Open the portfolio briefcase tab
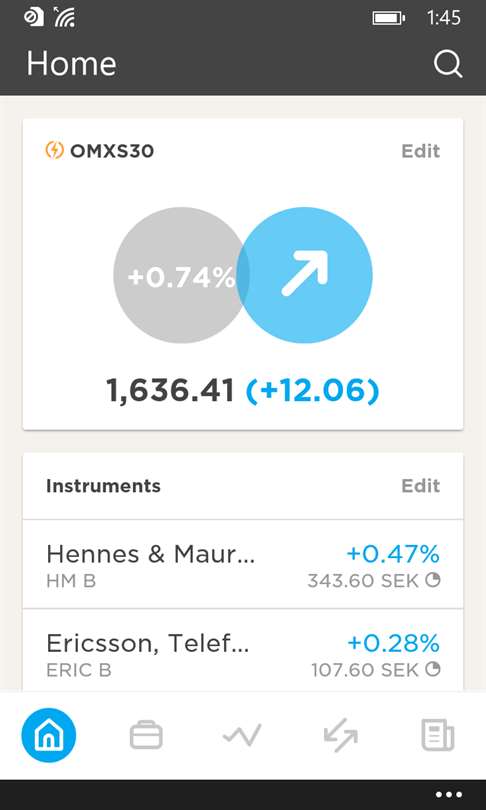Screen dimensions: 486x810 pos(146,735)
